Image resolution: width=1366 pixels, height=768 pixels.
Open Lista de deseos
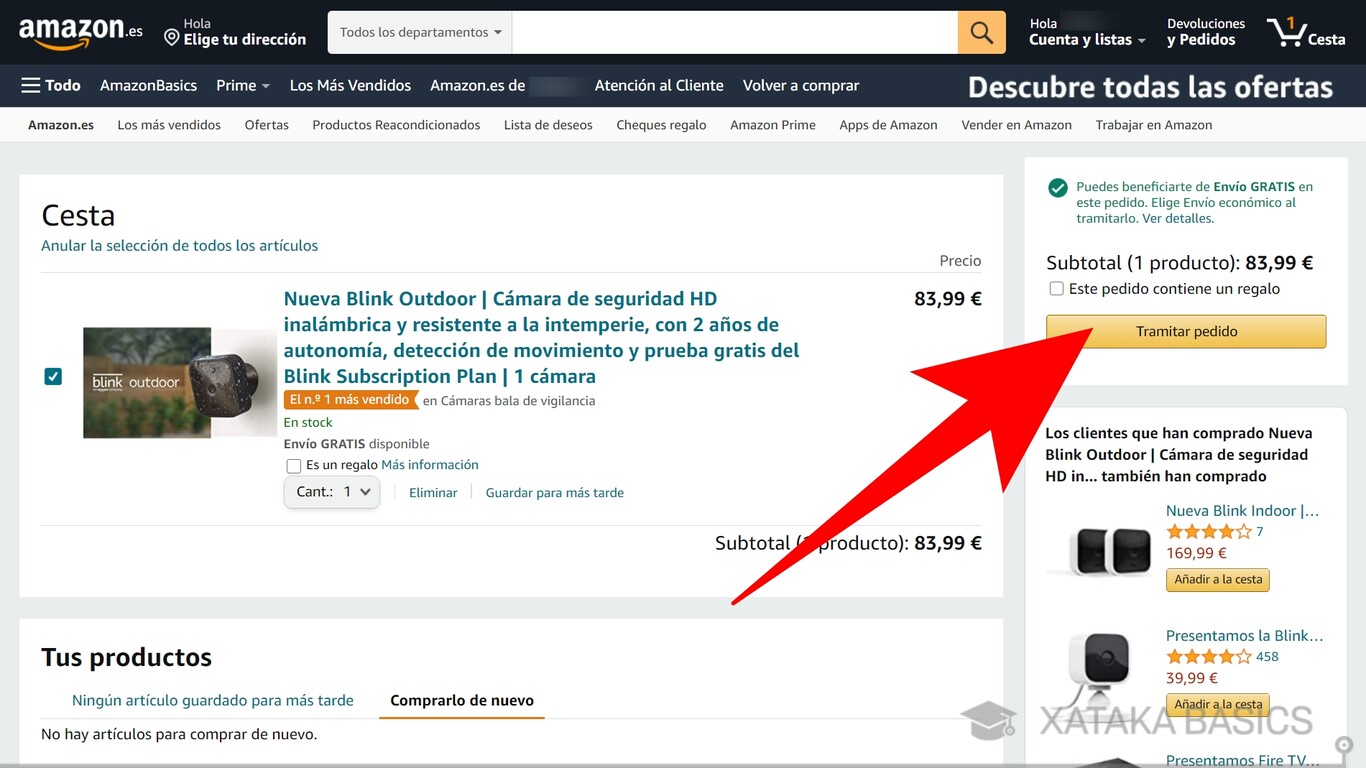click(548, 125)
